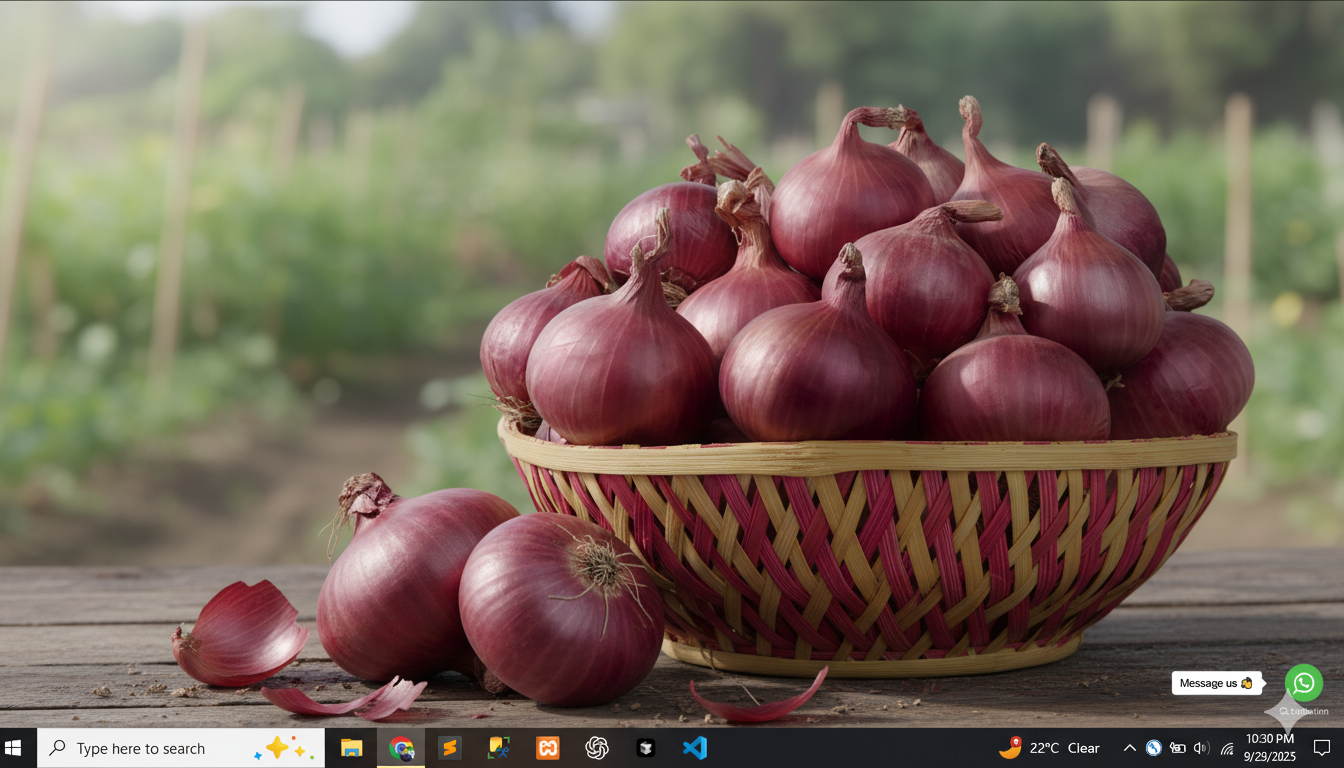Launch Google Chrome on the taskbar
This screenshot has height=768, width=1344.
[400, 747]
